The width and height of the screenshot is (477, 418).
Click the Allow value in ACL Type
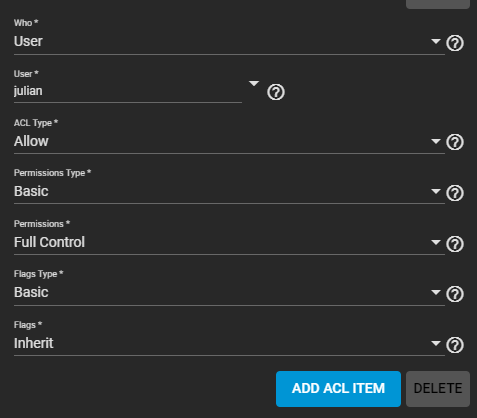tap(31, 141)
